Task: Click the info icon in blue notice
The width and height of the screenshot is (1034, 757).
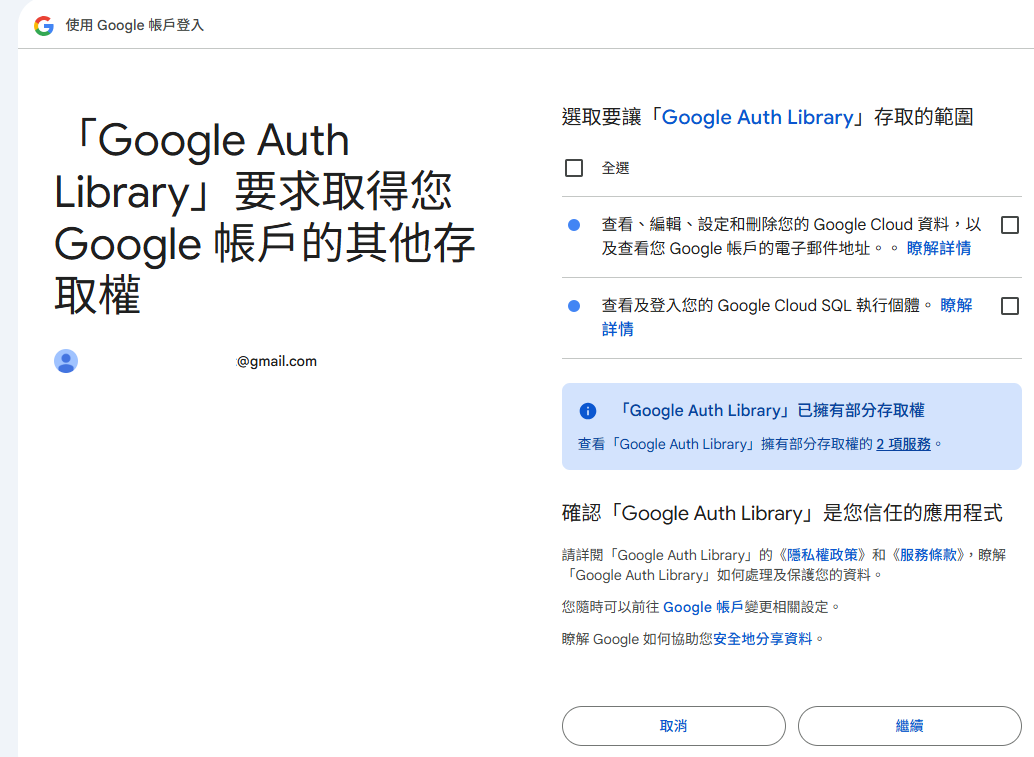Action: [588, 411]
